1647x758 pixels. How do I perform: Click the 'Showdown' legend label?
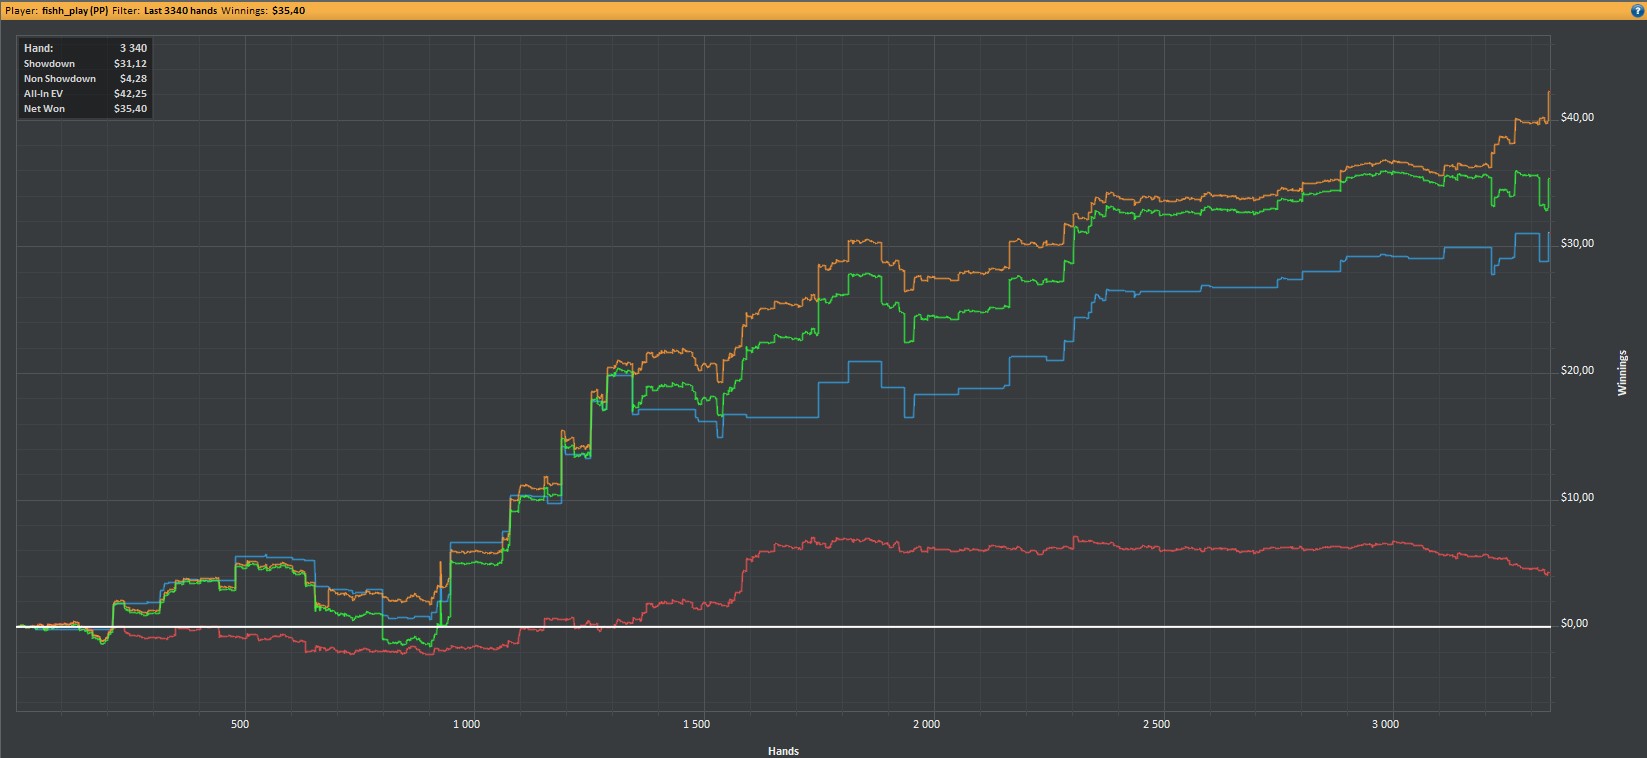49,63
